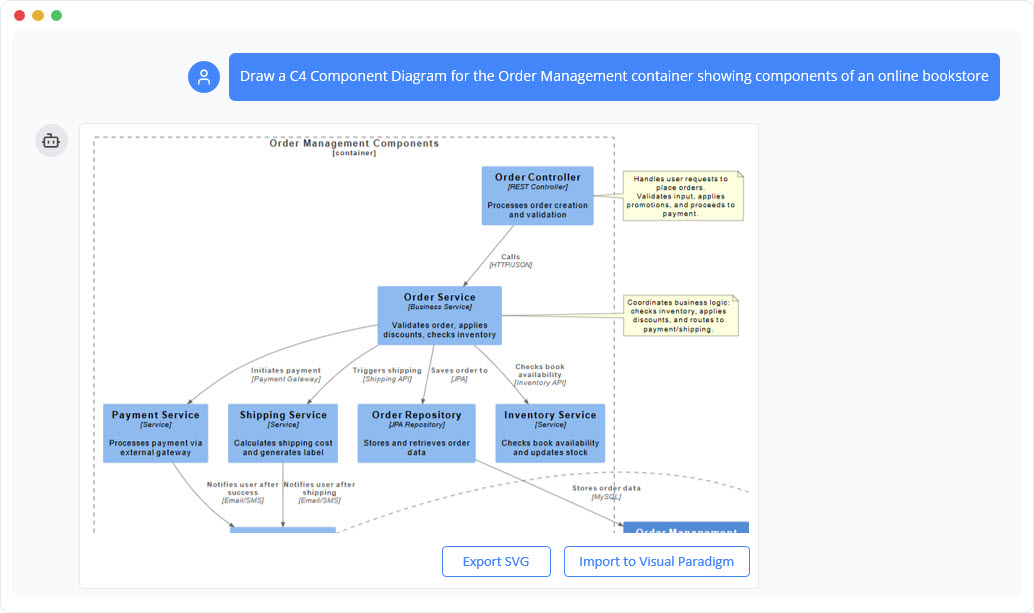
Task: Select the Order Repository JPA component
Action: 416,432
